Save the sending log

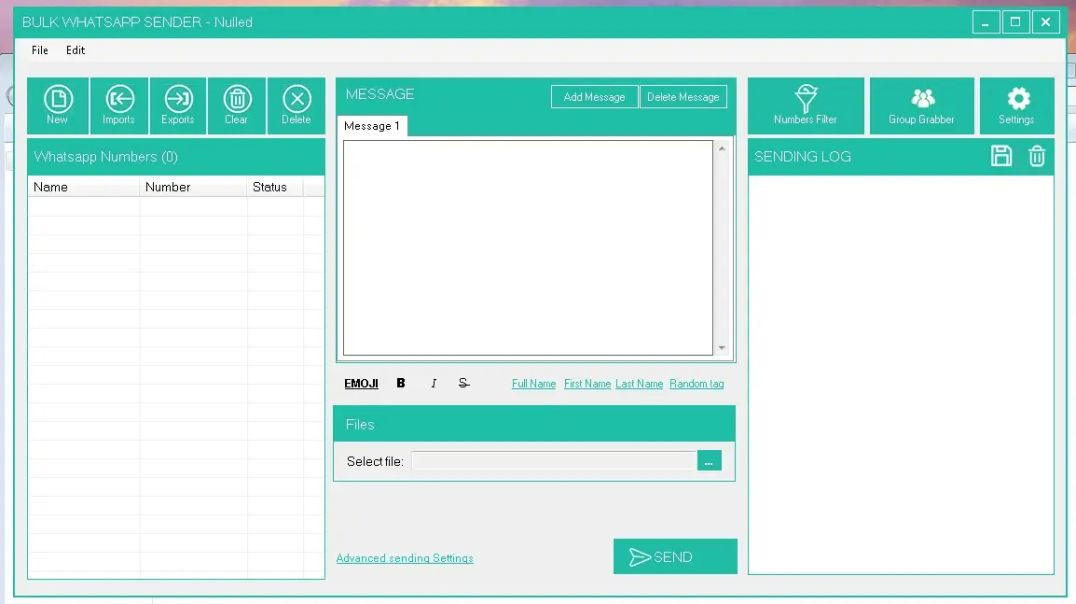pyautogui.click(x=1002, y=156)
